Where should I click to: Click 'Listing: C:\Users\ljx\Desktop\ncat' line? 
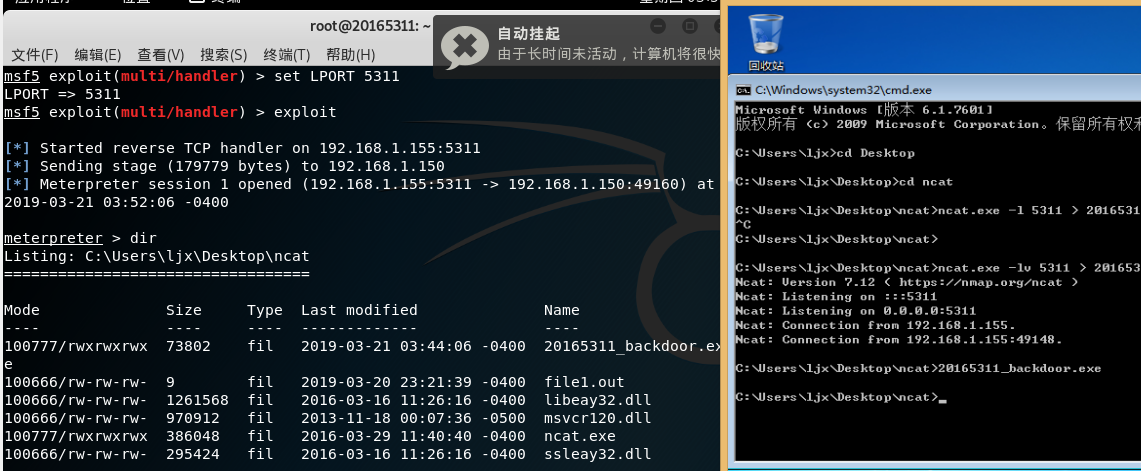pos(156,256)
